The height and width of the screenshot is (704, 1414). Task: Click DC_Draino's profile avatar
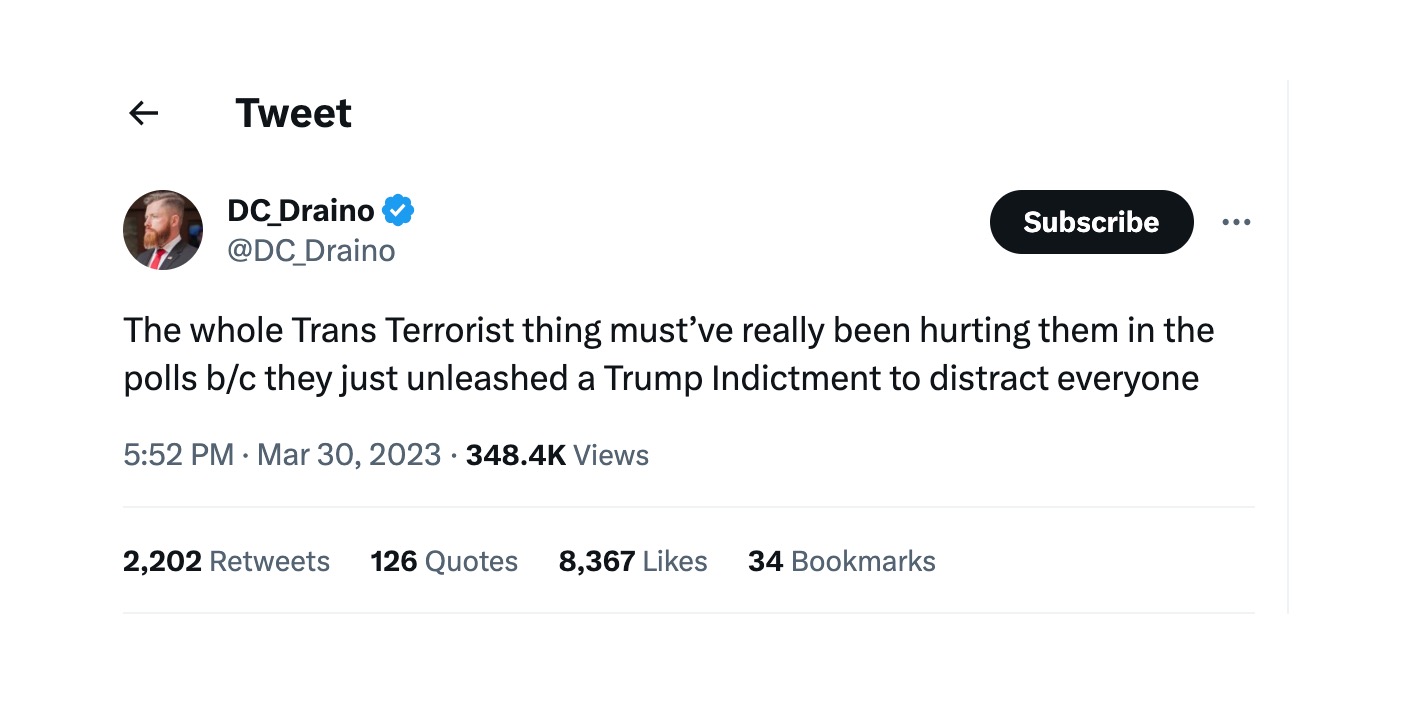[x=162, y=229]
